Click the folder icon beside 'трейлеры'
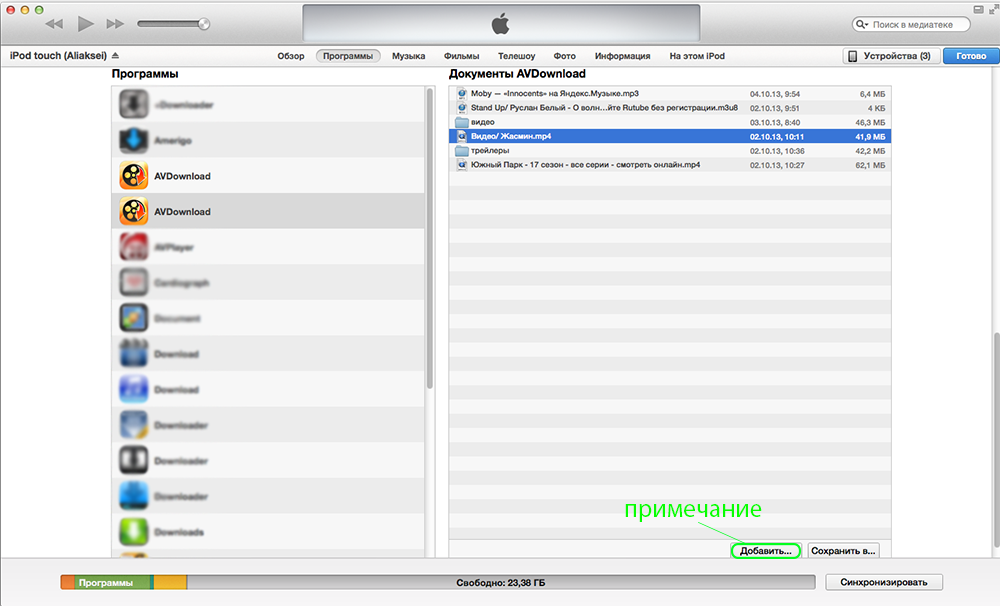 click(x=462, y=151)
